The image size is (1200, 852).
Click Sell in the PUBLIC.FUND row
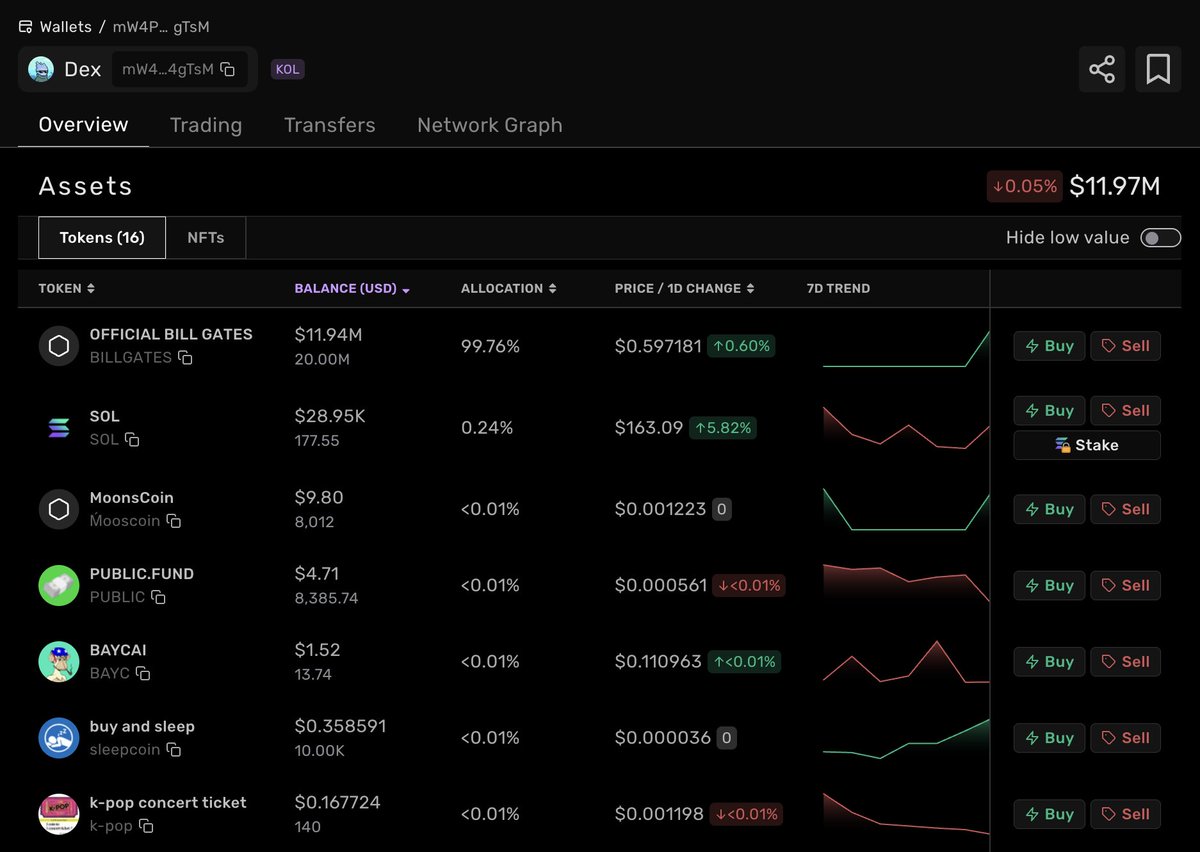pos(1125,585)
